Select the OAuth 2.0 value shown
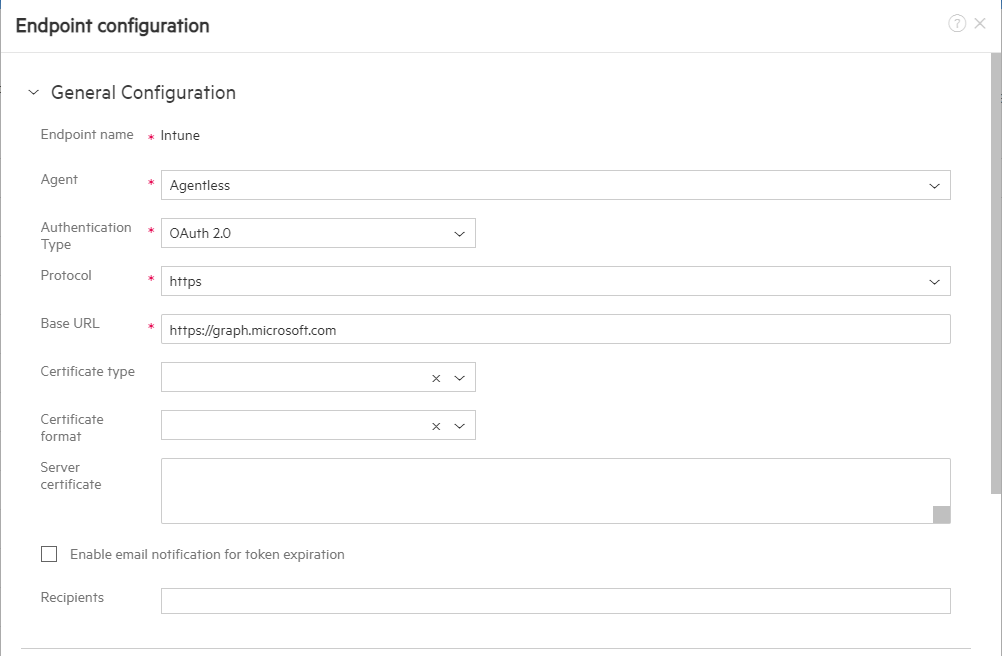 tap(201, 233)
